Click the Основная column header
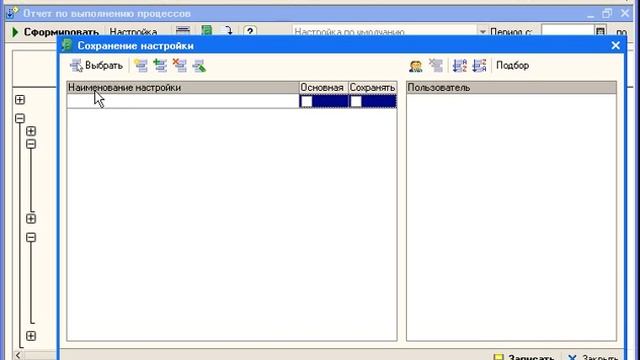 coord(323,87)
